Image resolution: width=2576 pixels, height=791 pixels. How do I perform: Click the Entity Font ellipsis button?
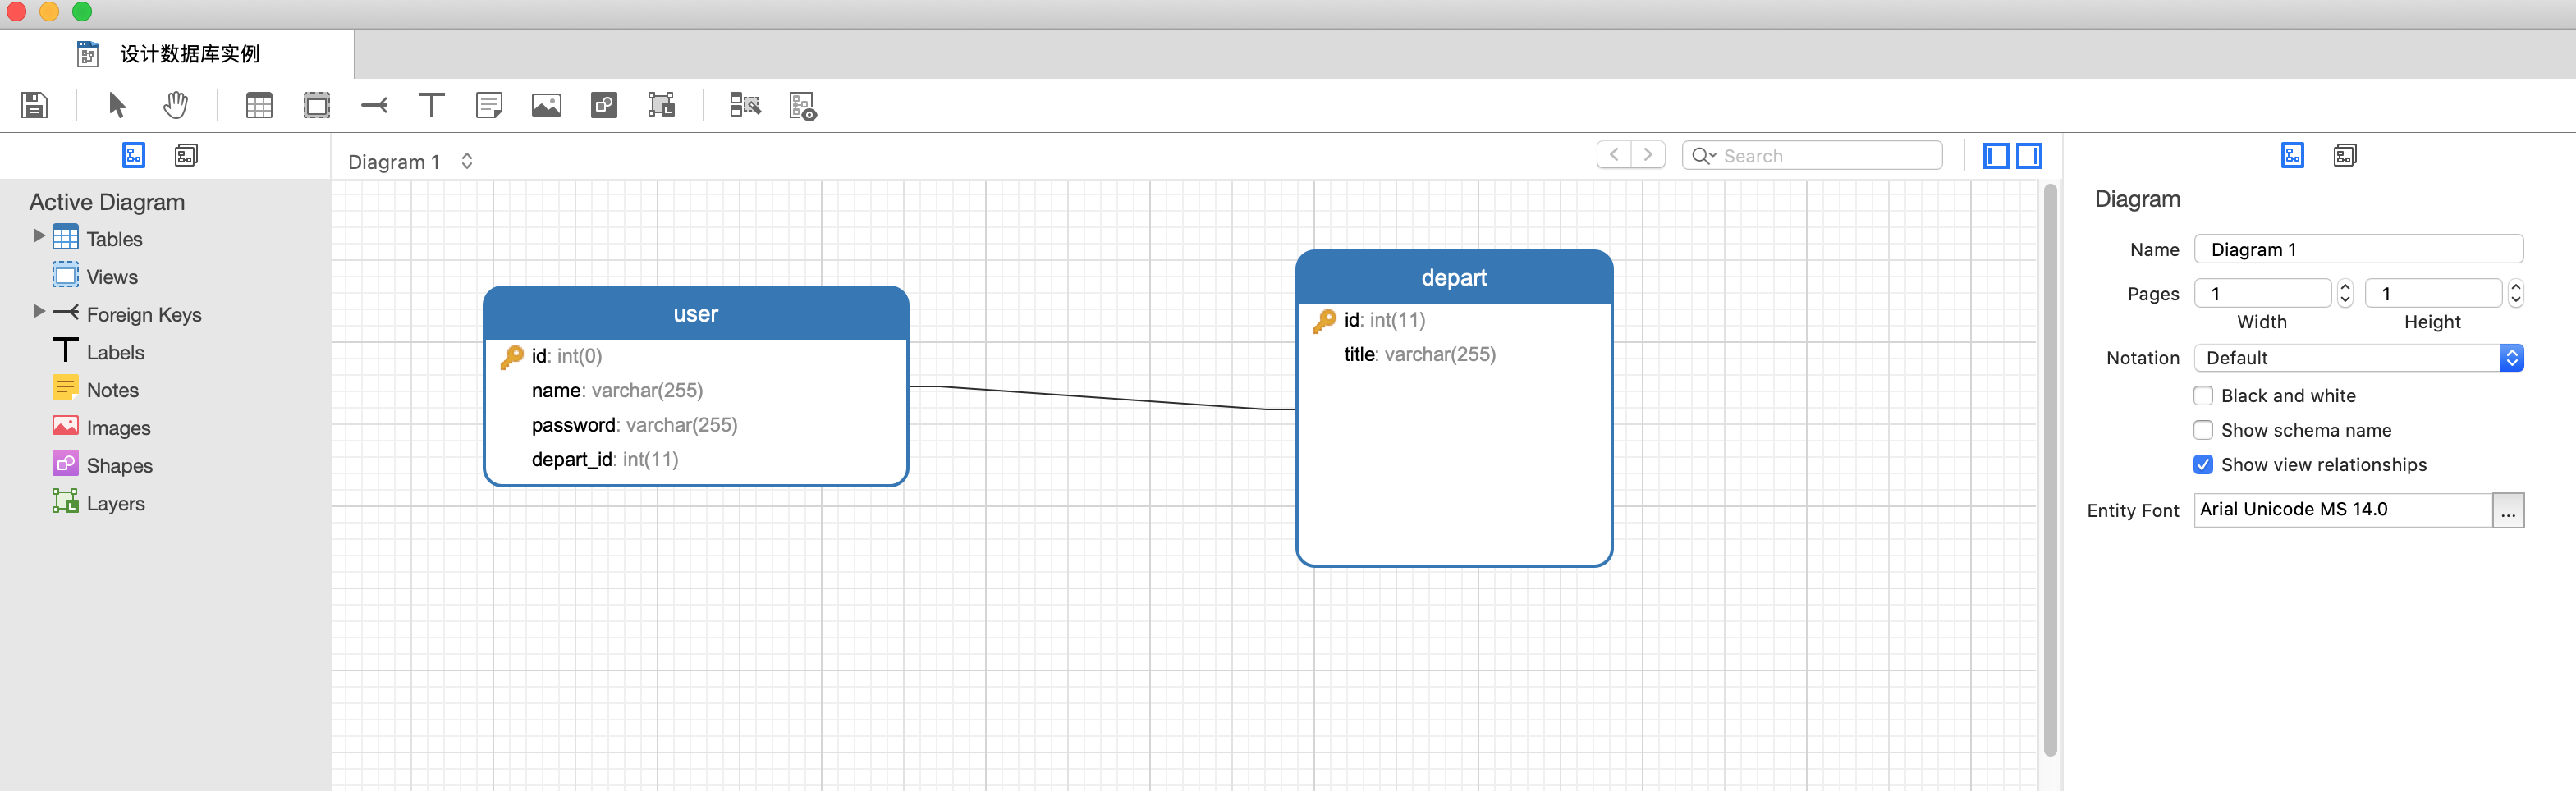click(x=2507, y=510)
